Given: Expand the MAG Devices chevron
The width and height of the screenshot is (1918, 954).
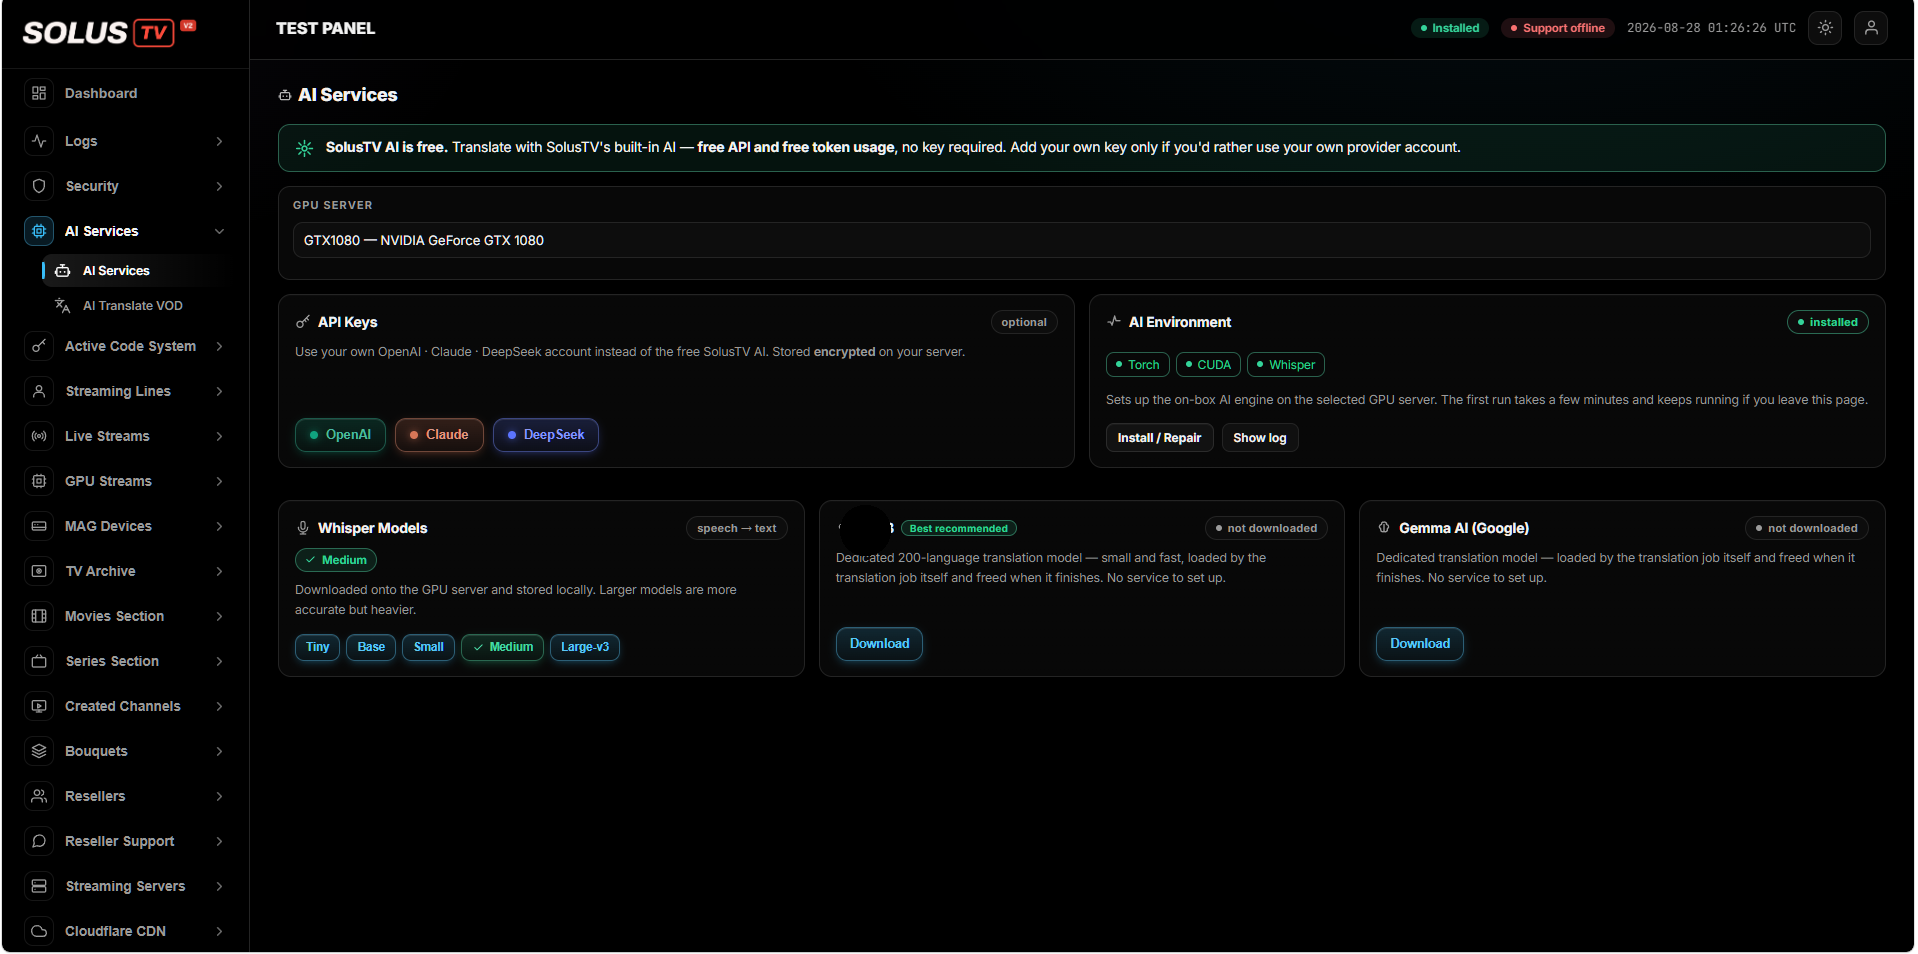Looking at the screenshot, I should (219, 526).
